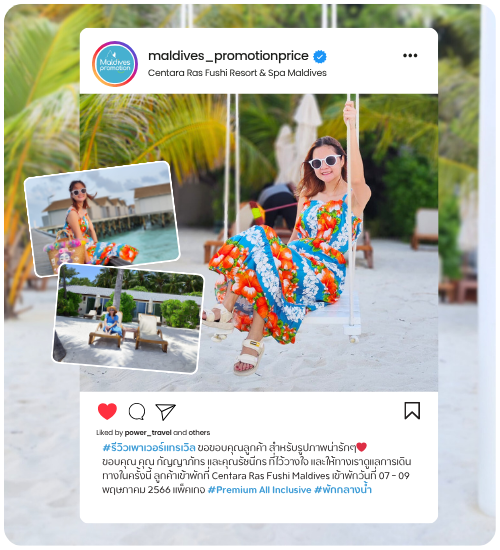Open the #พักกลางน้ำ hashtag

tap(343, 489)
